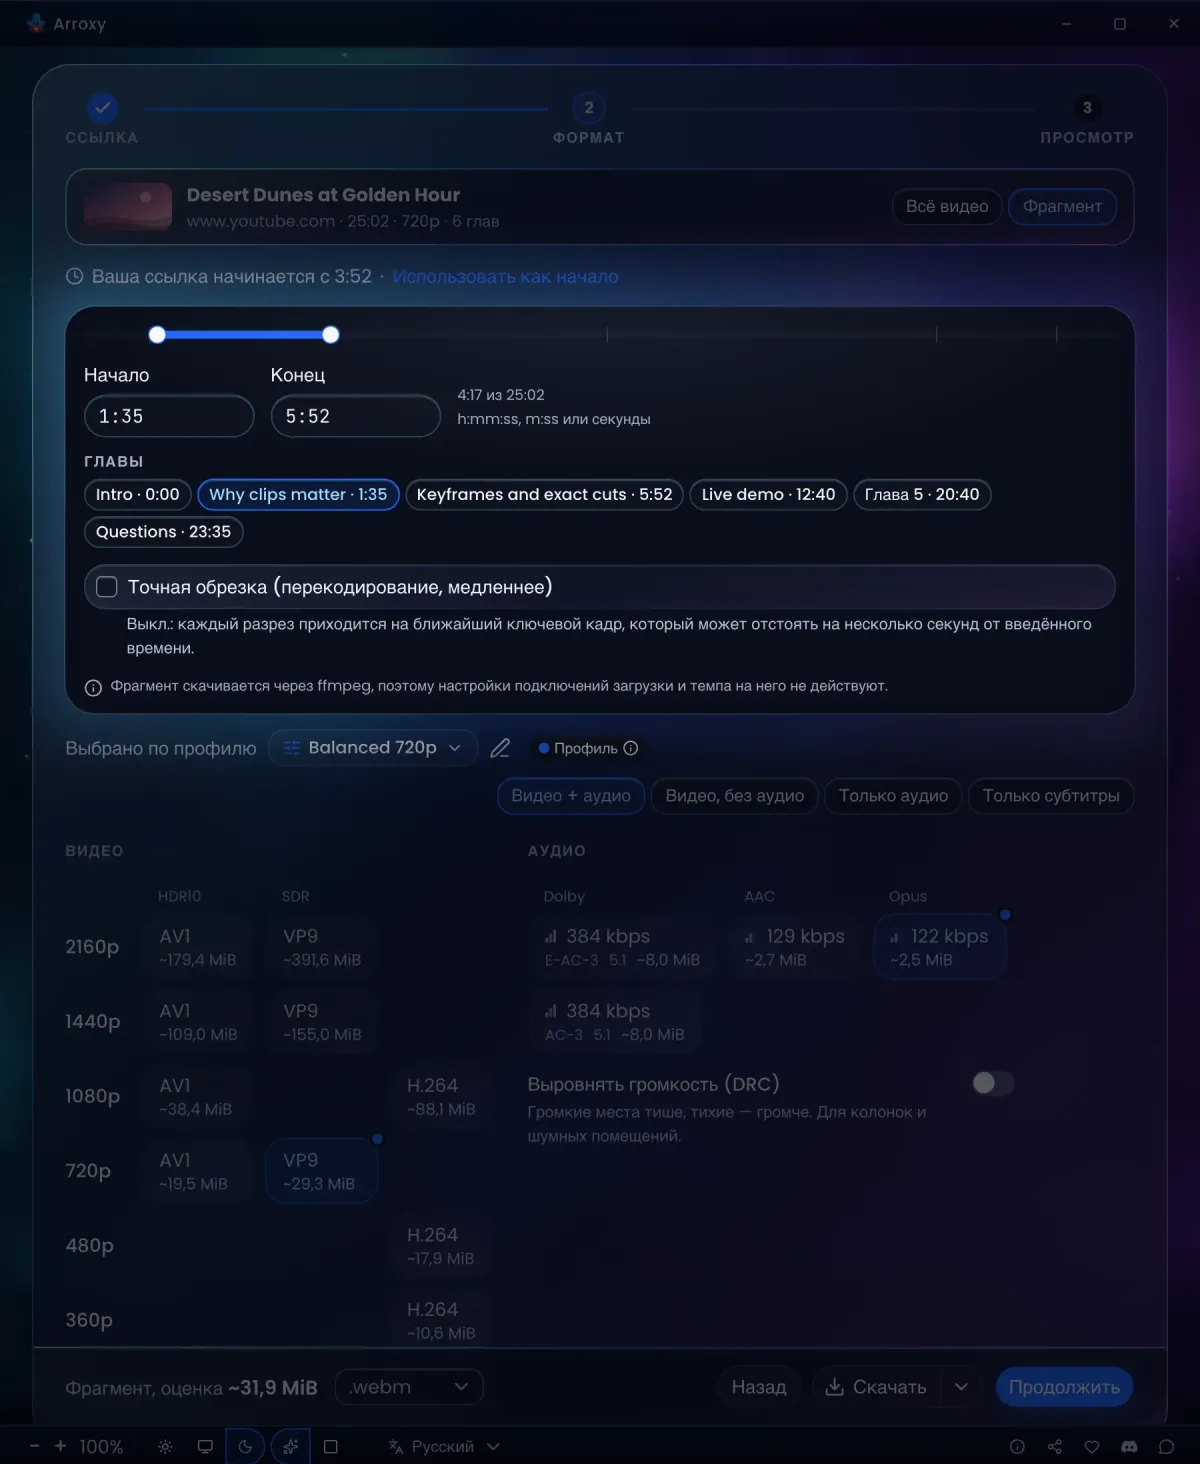Screen dimensions: 1200x1464
Task: Choose the 2160p AV1 HDR10 format cell
Action: (x=198, y=946)
